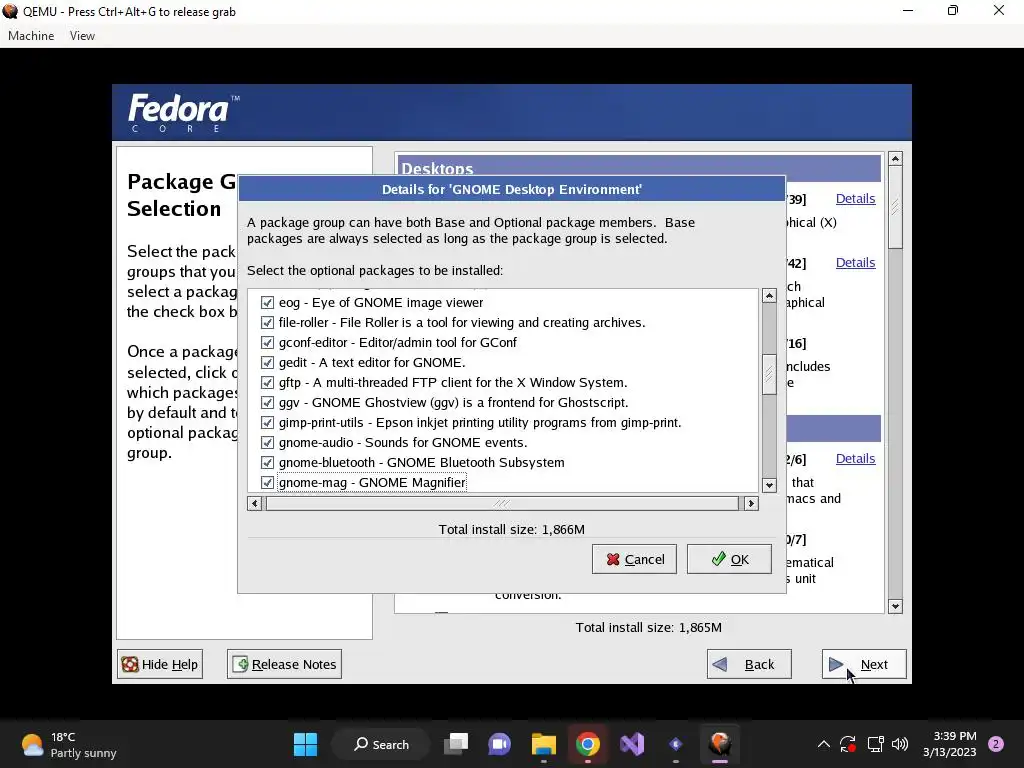Click the Cancel button in details dialog

pos(634,559)
